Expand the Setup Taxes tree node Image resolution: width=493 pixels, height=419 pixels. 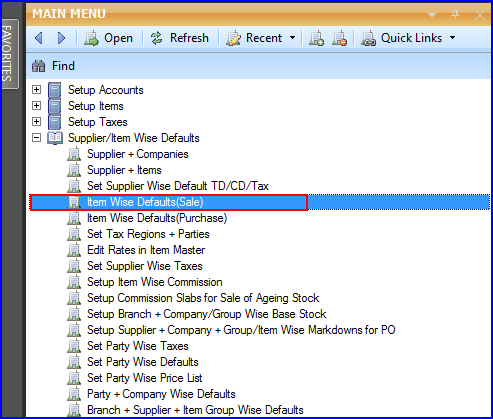[36, 122]
